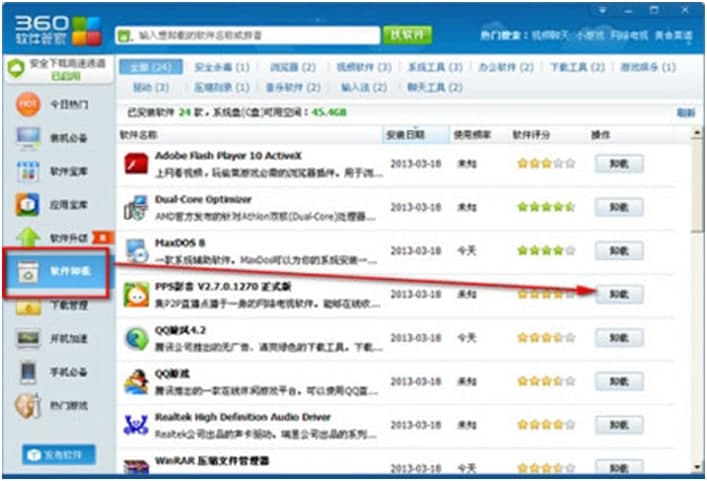Click the list scrollbar up arrow
The image size is (707, 481).
(x=698, y=134)
